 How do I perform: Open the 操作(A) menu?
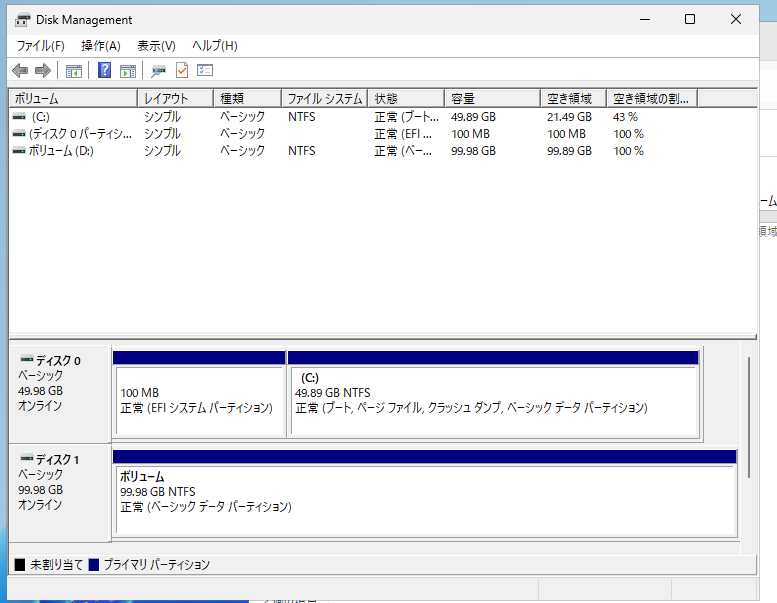100,46
